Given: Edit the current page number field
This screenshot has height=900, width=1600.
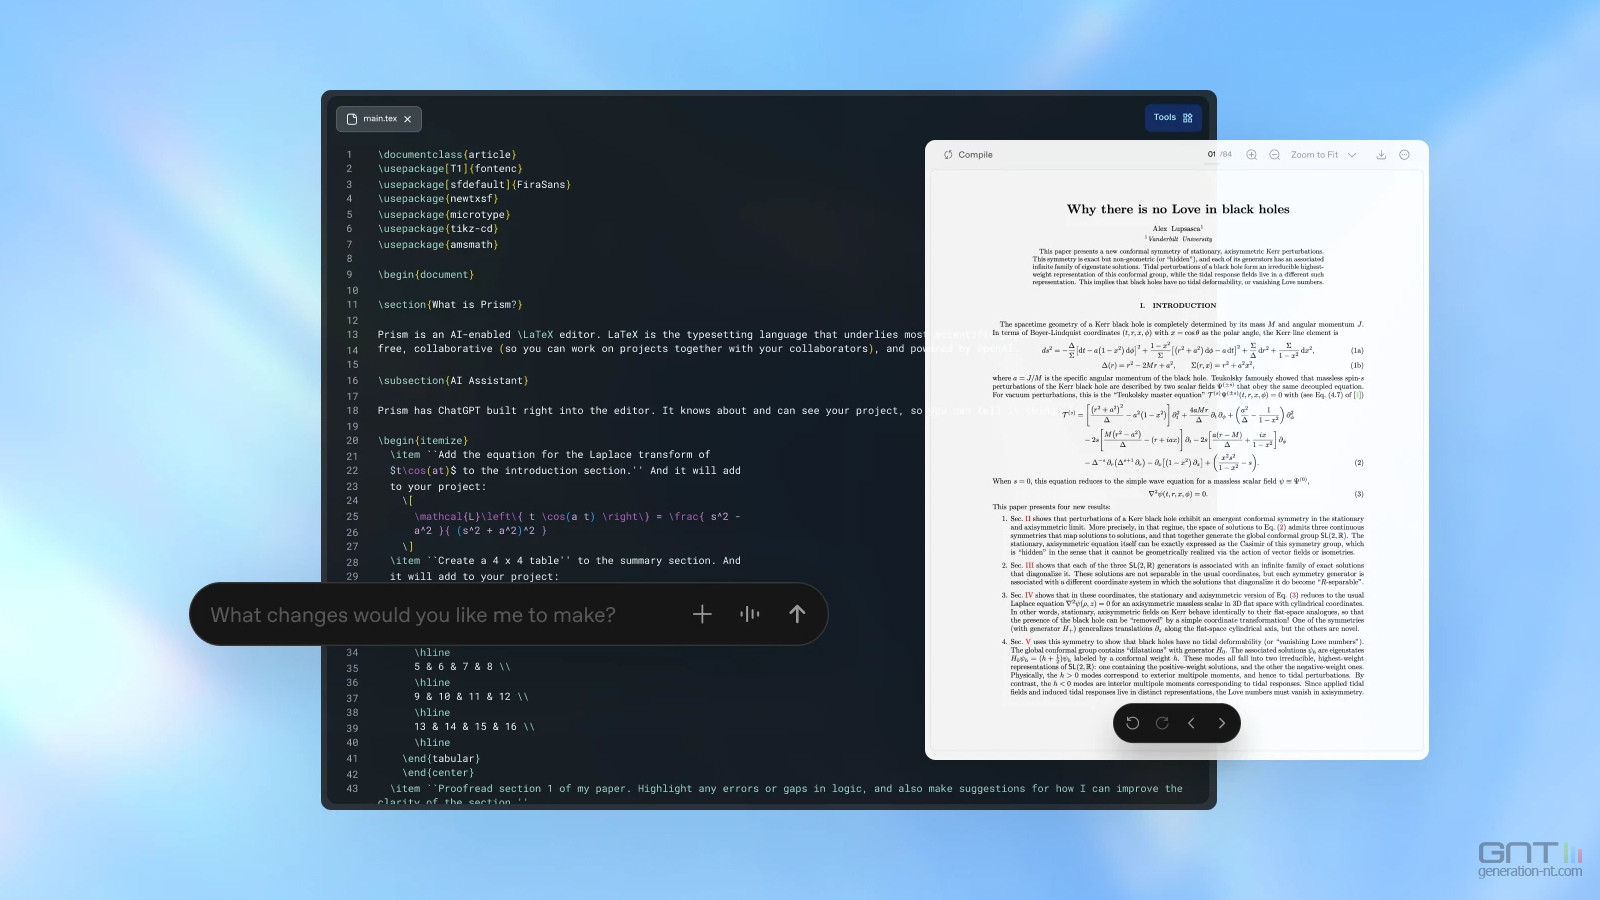Looking at the screenshot, I should pos(1210,154).
